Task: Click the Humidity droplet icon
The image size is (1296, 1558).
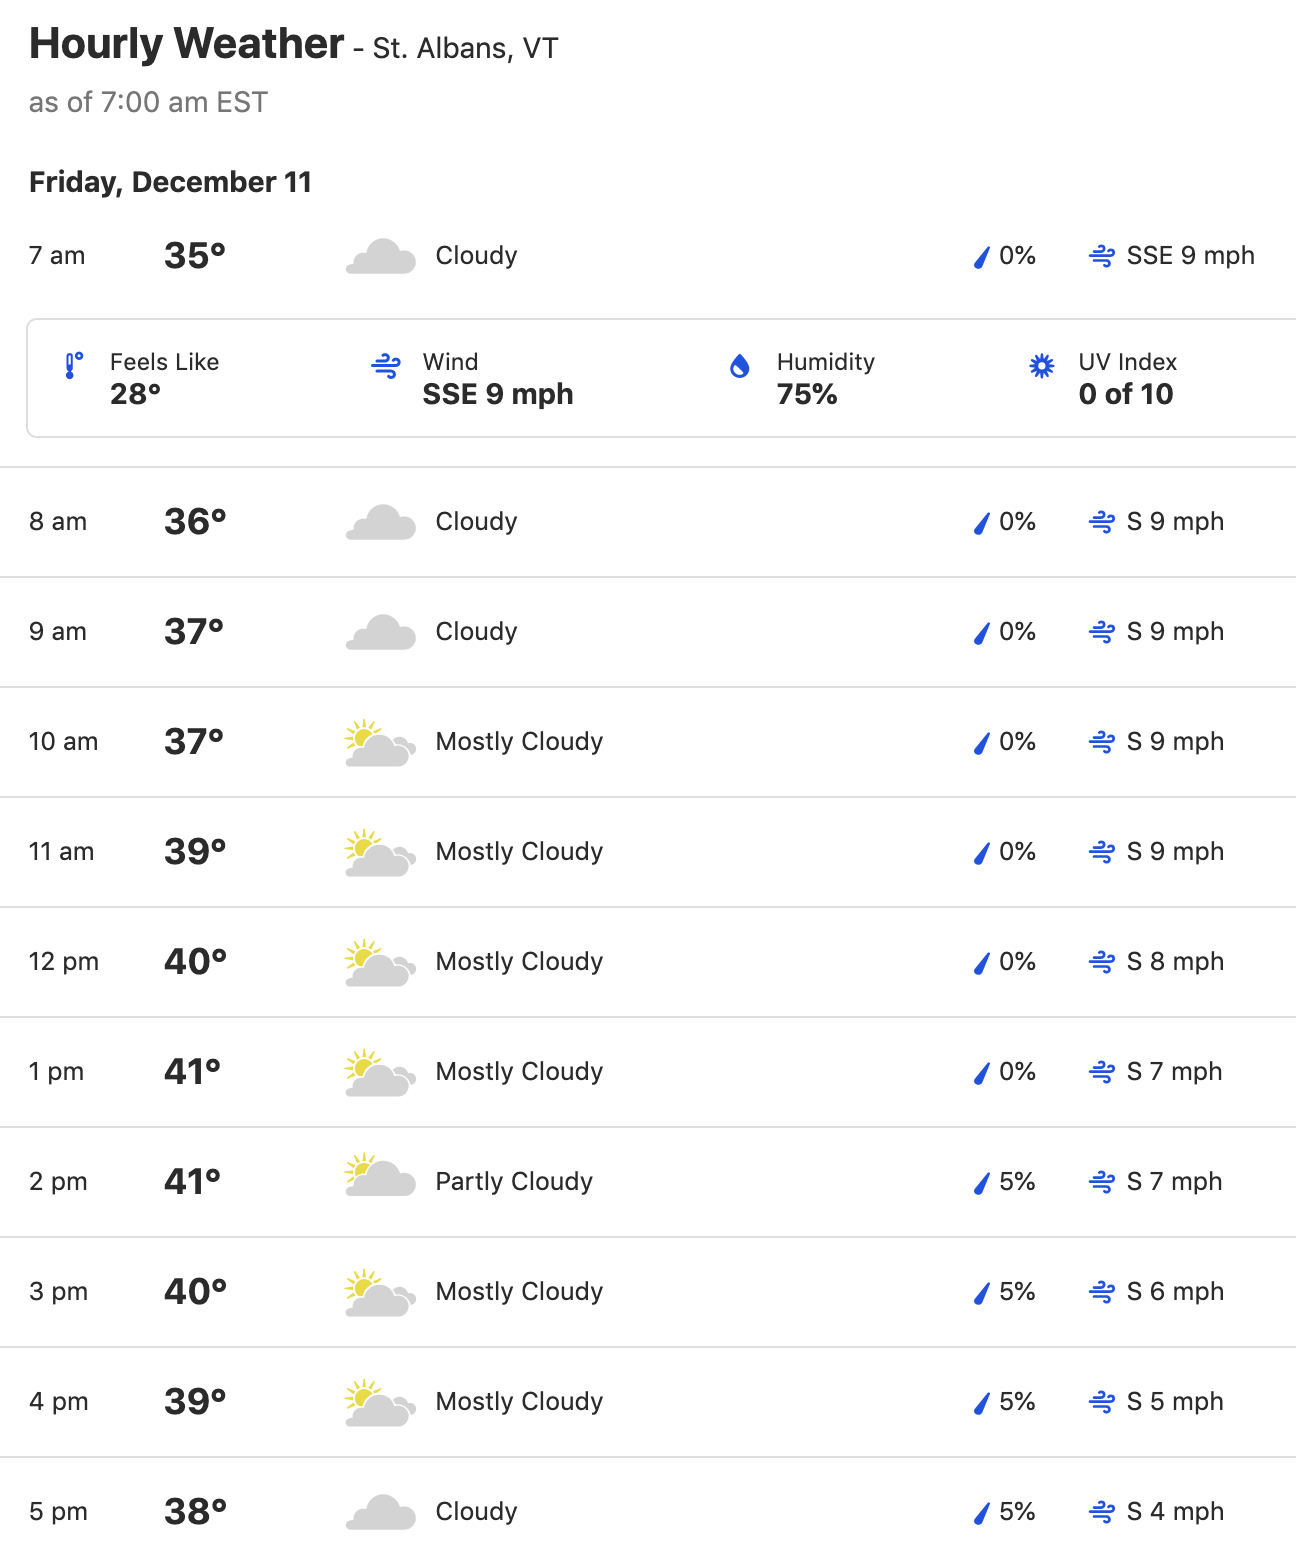Action: point(740,366)
